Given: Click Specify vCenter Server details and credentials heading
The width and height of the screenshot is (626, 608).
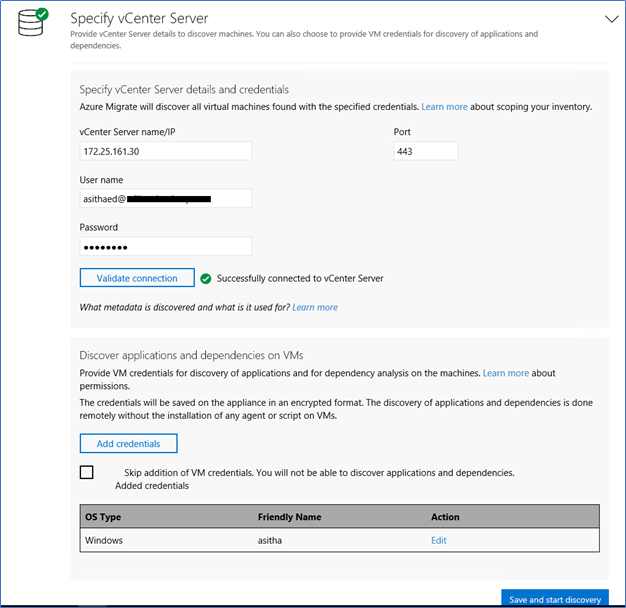Looking at the screenshot, I should tap(184, 89).
